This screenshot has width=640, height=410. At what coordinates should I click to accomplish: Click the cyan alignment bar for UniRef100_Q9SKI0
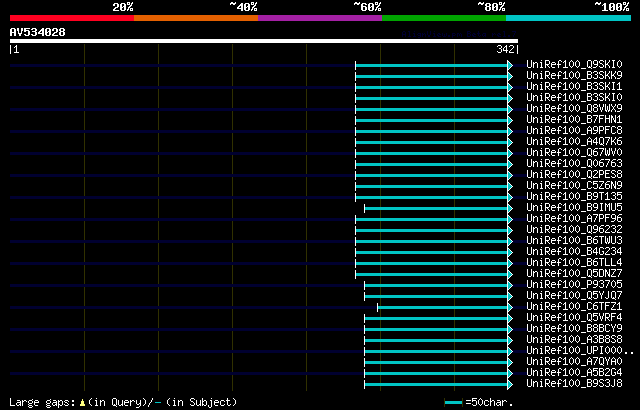pos(431,65)
